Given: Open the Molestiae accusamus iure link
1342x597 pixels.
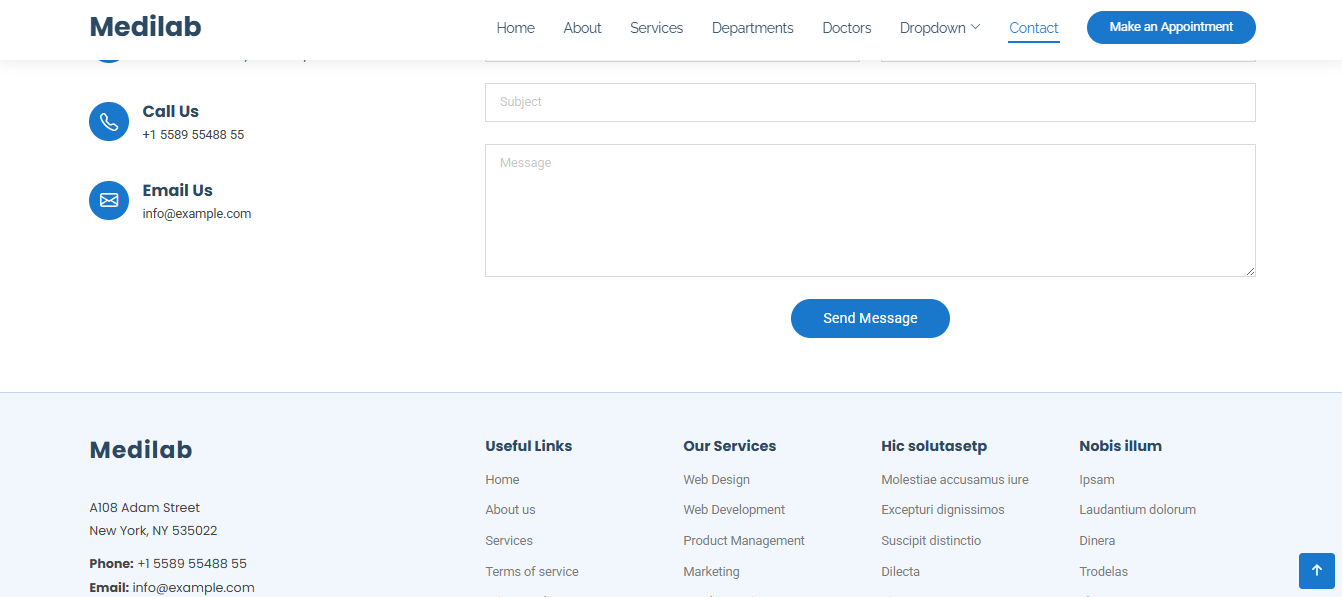Looking at the screenshot, I should (954, 480).
